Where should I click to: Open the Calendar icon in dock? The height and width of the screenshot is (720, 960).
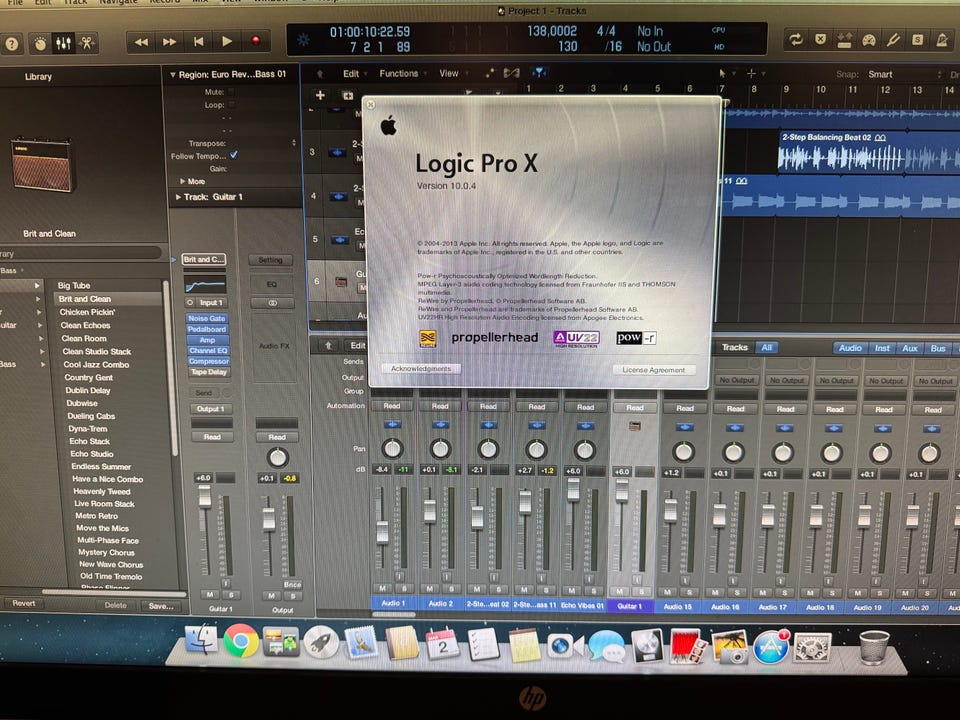(x=442, y=643)
